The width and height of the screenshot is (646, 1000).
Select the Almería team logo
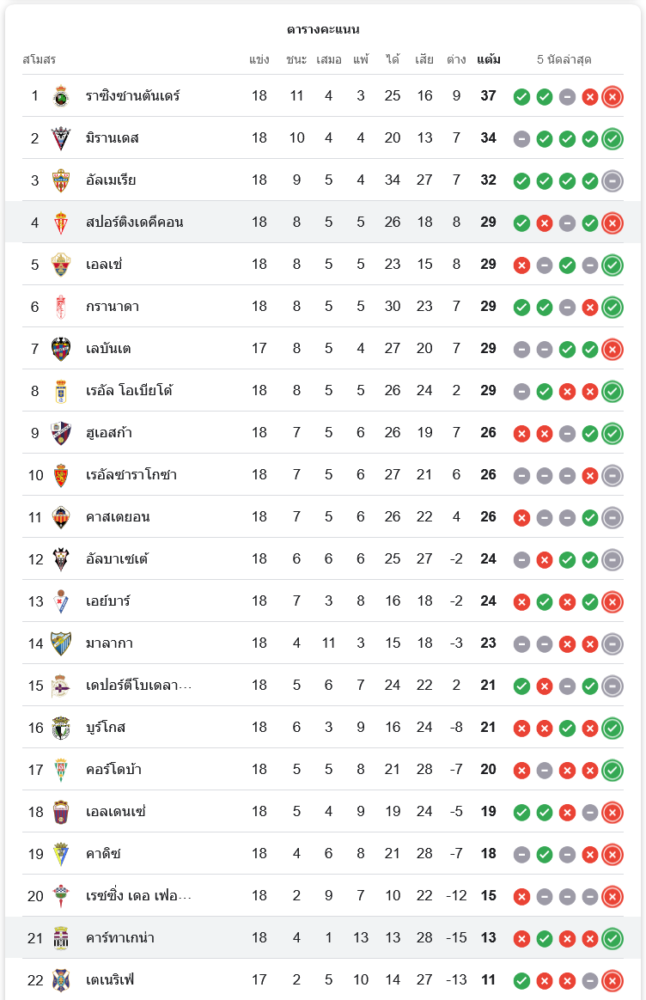pyautogui.click(x=61, y=180)
